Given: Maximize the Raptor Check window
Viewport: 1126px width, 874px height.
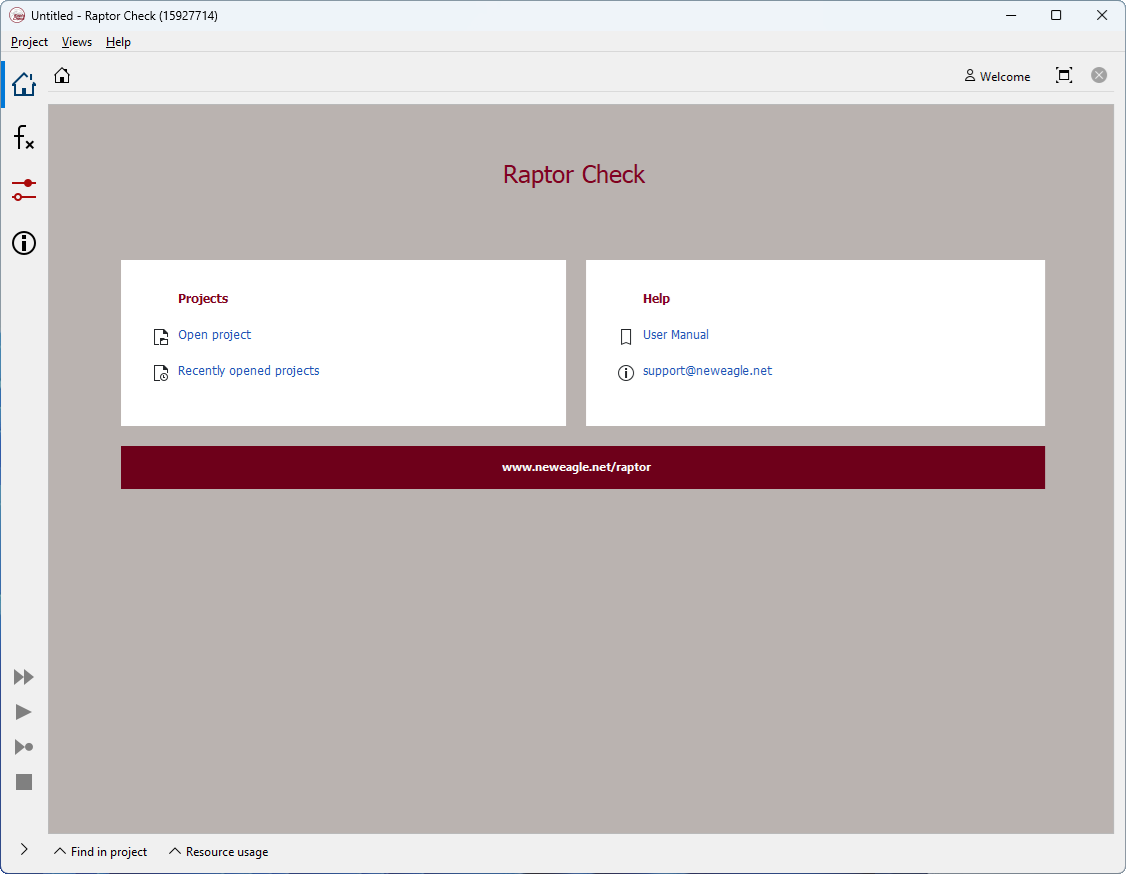Looking at the screenshot, I should [x=1056, y=15].
